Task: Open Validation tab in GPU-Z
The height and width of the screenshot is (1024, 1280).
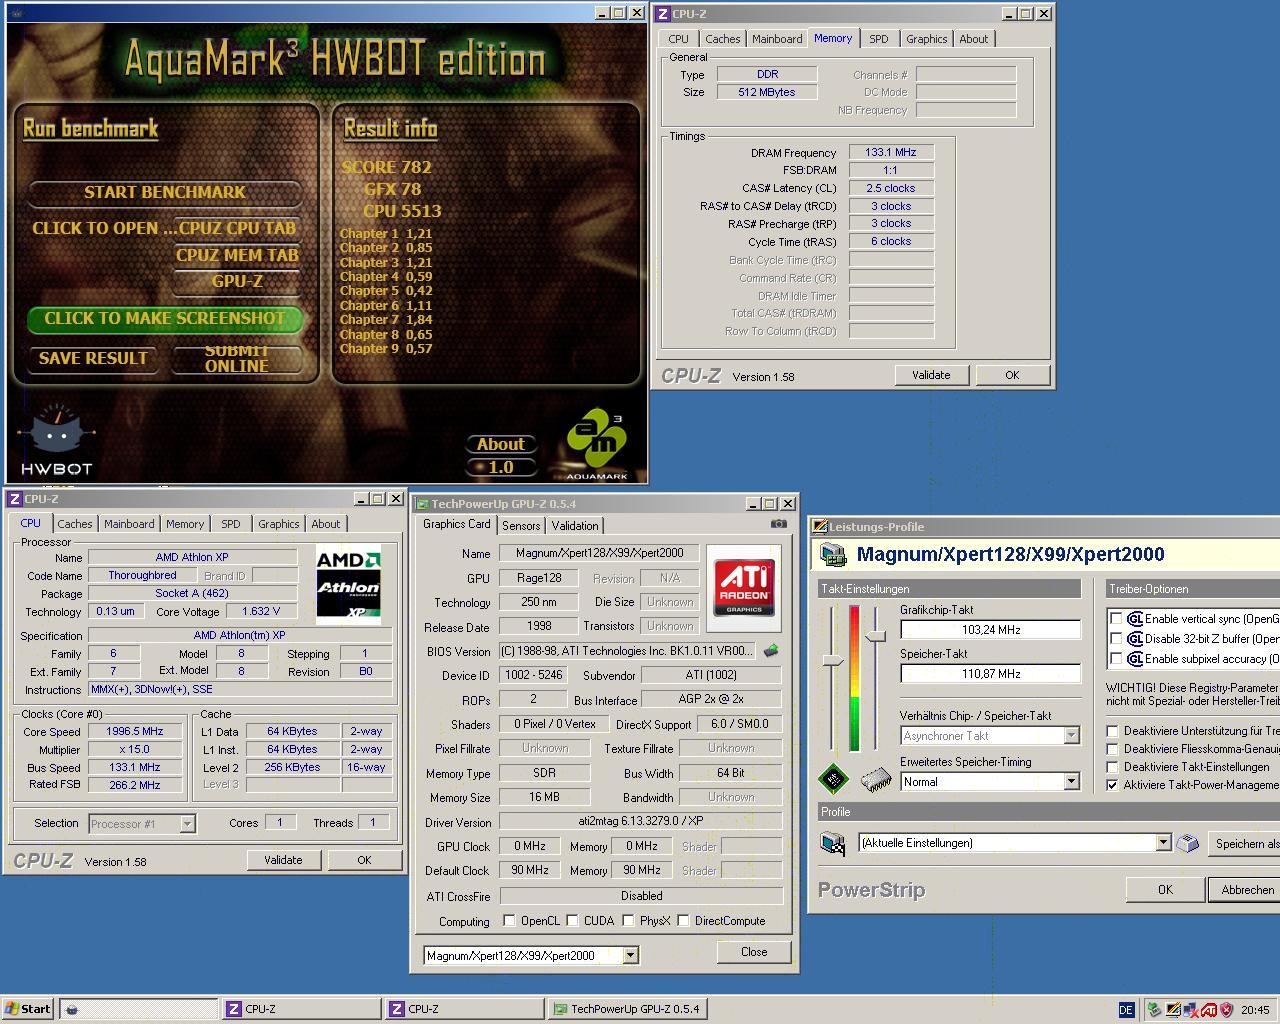Action: [575, 526]
